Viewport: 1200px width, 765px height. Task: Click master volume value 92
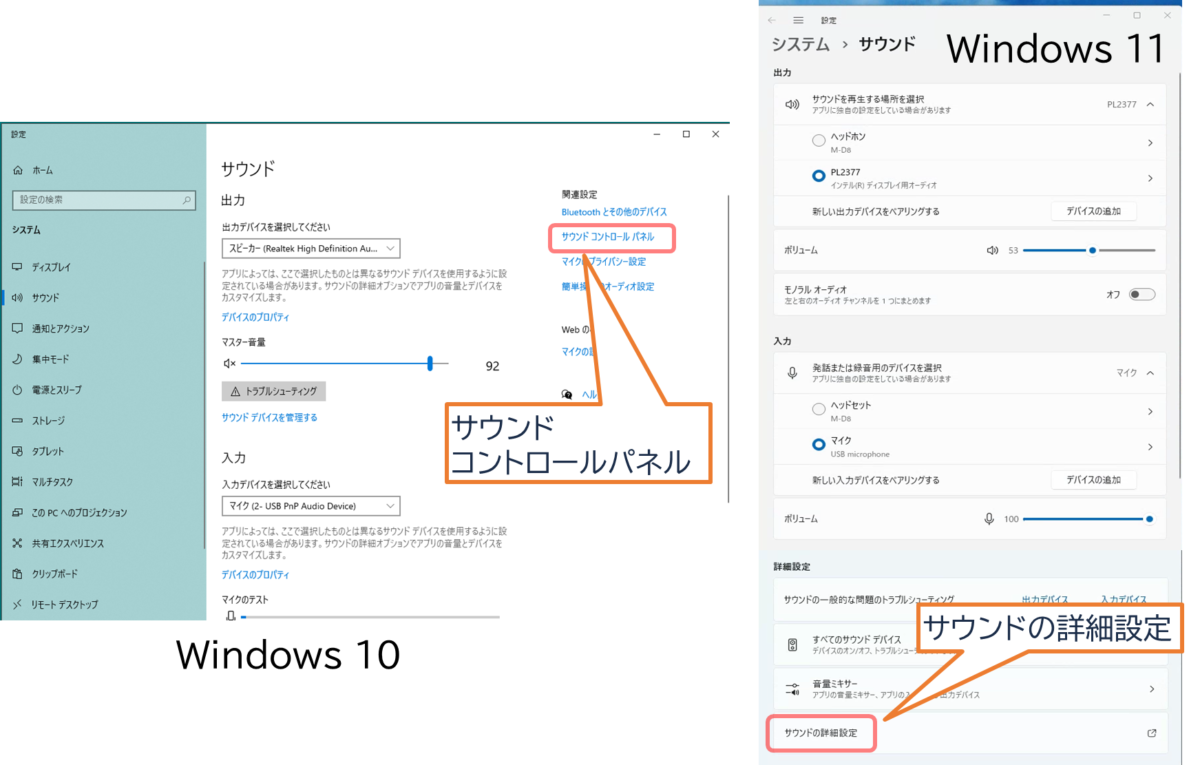492,366
